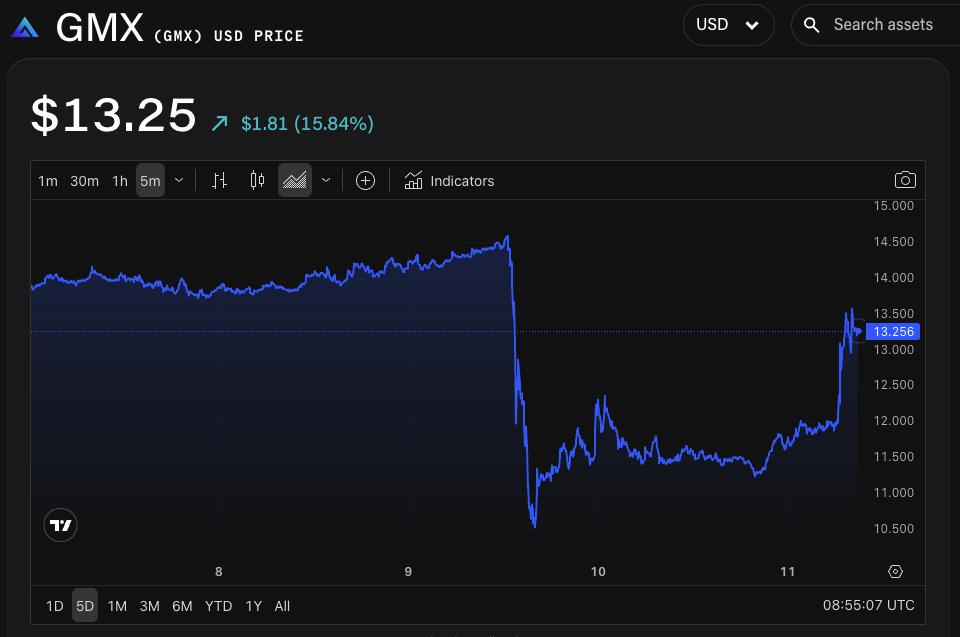This screenshot has width=960, height=637.
Task: Switch to the 1D timeframe tab
Action: point(54,606)
